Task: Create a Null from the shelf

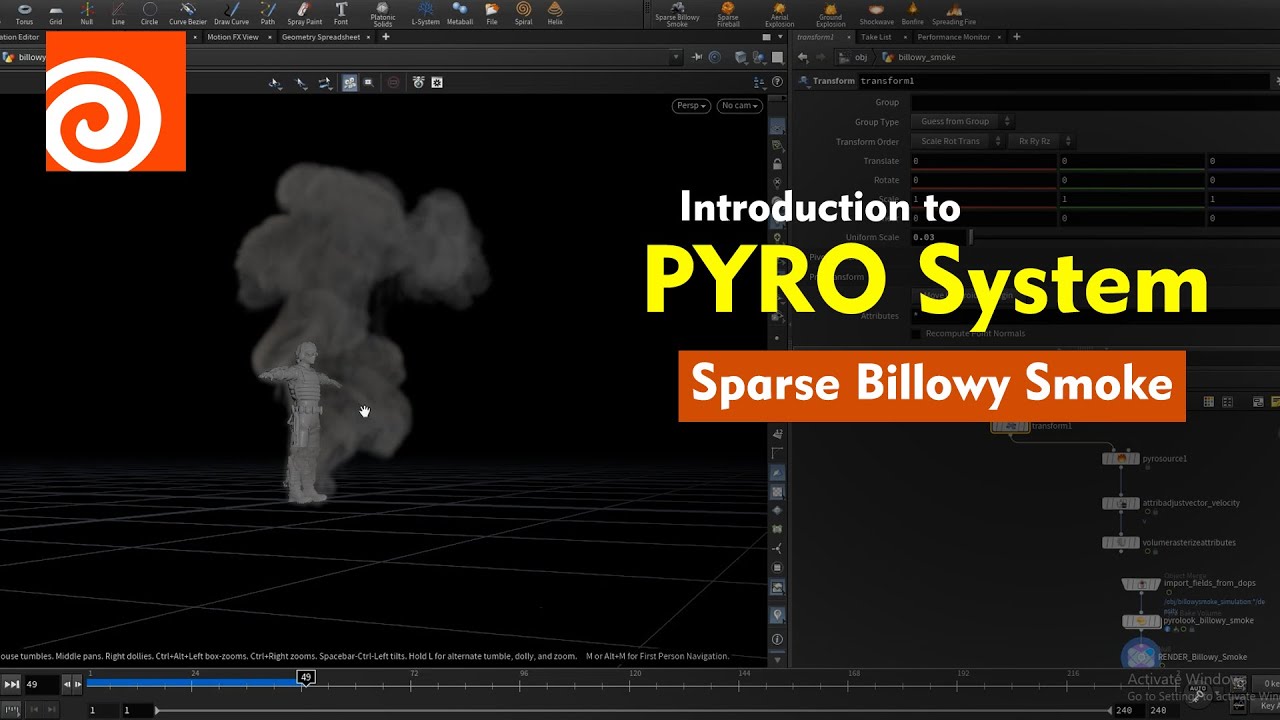Action: (x=86, y=13)
